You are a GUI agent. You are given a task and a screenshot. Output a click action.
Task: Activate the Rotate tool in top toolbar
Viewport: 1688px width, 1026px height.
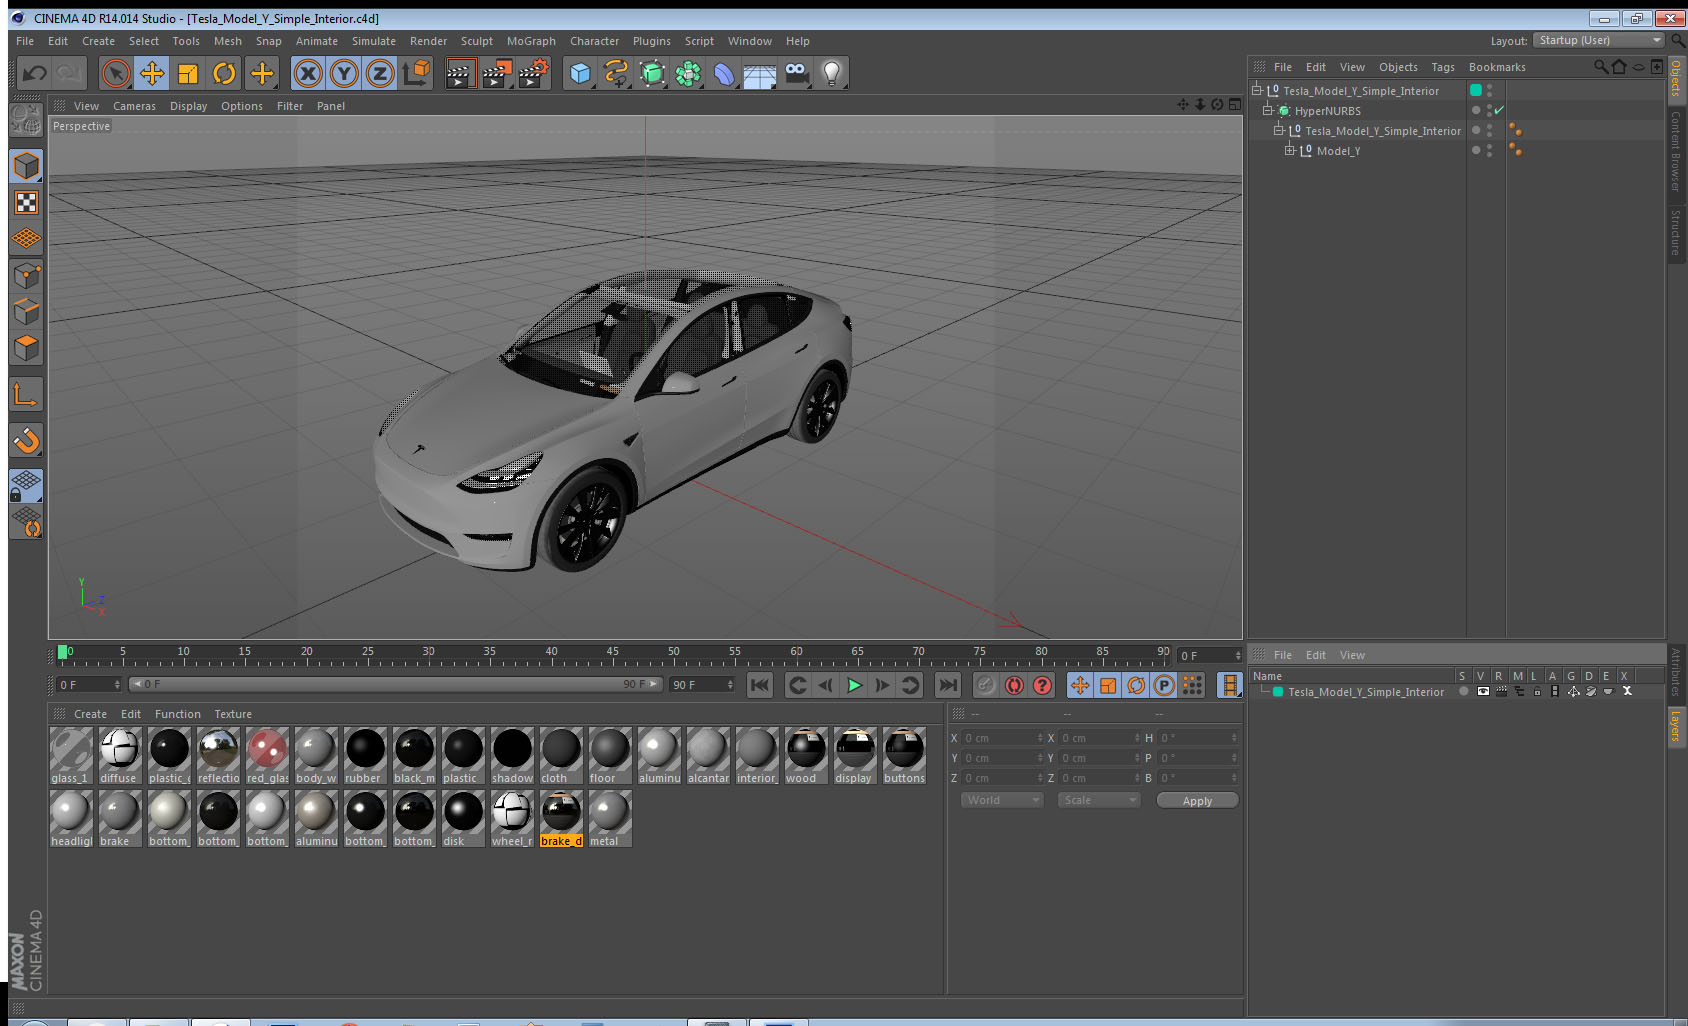[x=224, y=73]
